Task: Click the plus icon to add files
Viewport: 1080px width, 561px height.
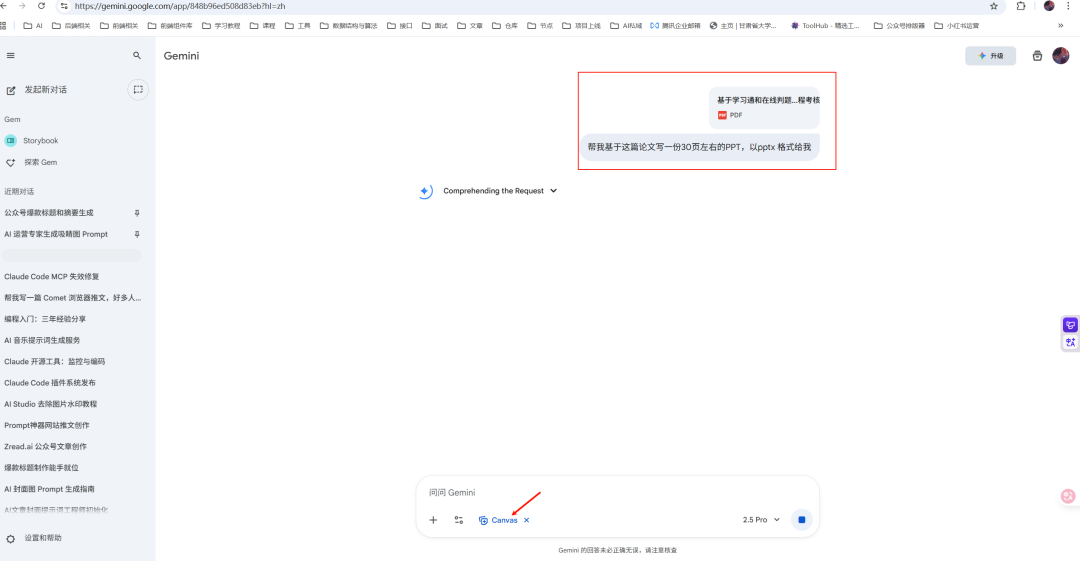Action: click(433, 520)
